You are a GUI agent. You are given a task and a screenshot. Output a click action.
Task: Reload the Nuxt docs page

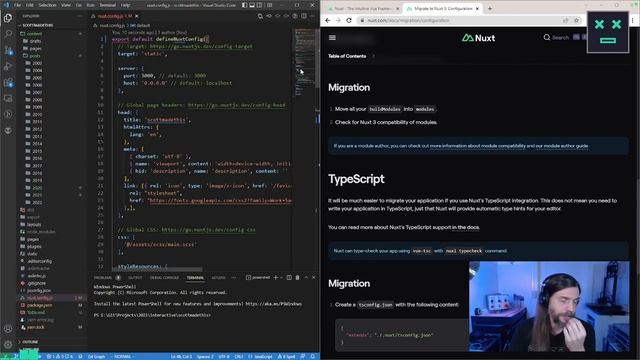tap(349, 20)
